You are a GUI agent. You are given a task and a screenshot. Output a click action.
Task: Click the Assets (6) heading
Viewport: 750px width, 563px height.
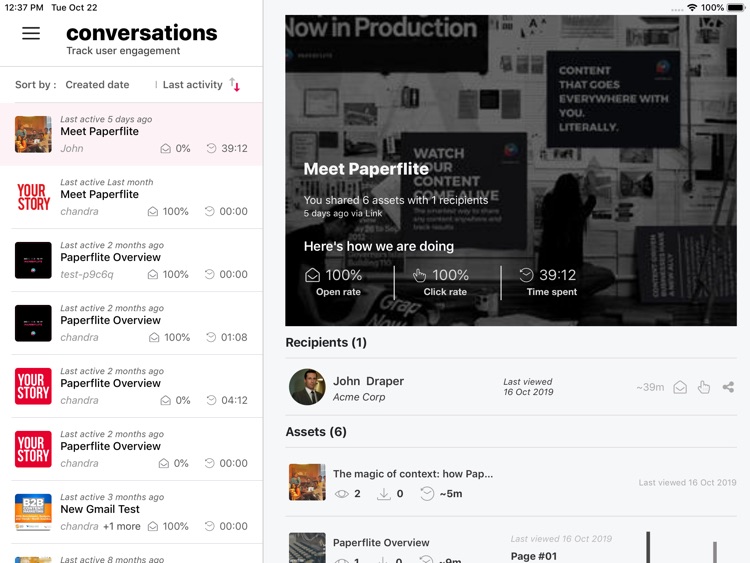click(316, 432)
